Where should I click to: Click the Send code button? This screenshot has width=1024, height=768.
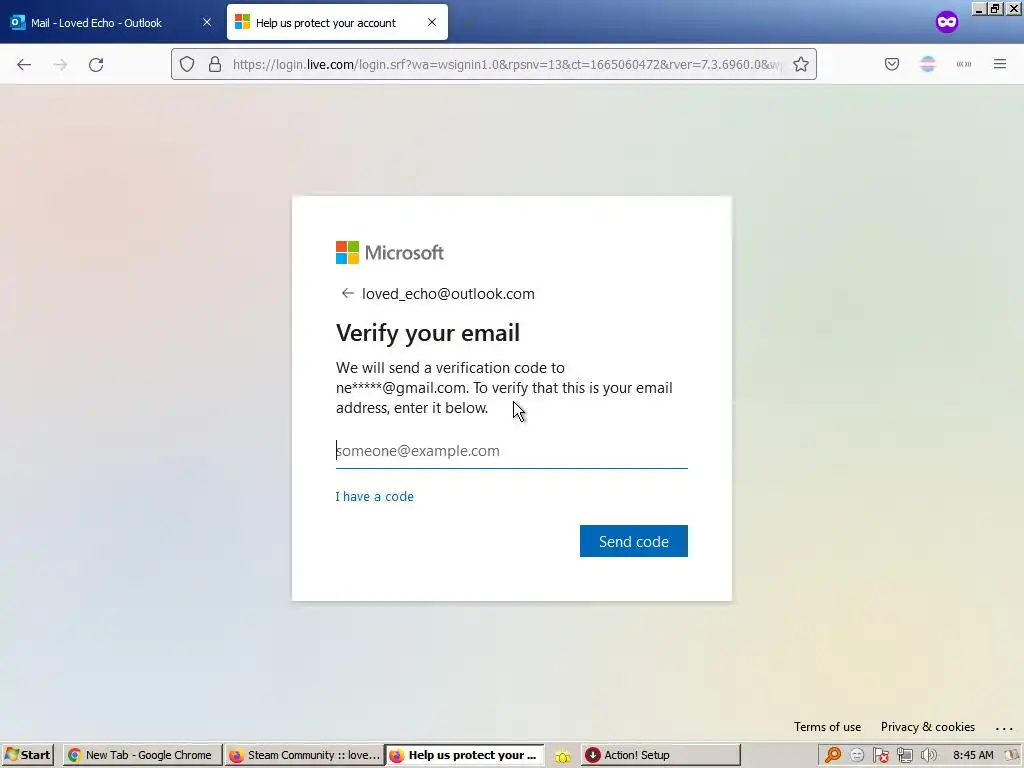(633, 541)
